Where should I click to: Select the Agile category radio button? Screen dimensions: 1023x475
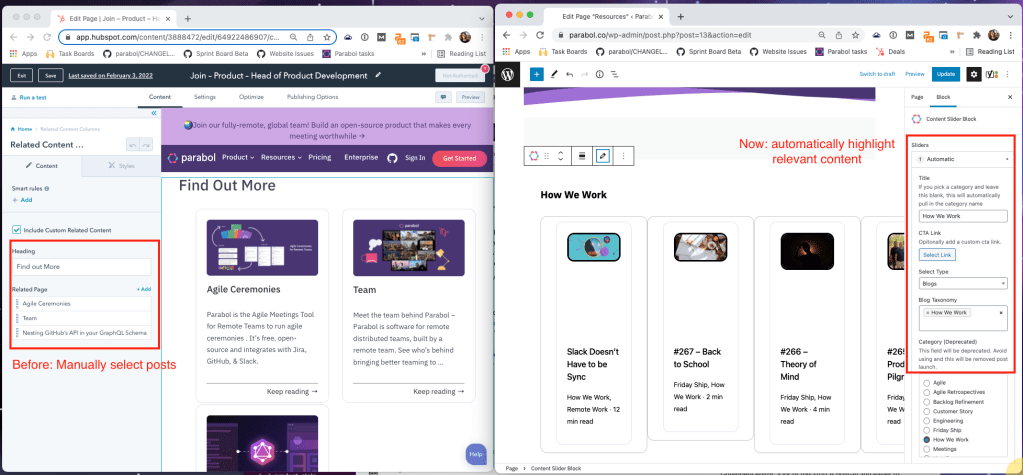pyautogui.click(x=926, y=383)
